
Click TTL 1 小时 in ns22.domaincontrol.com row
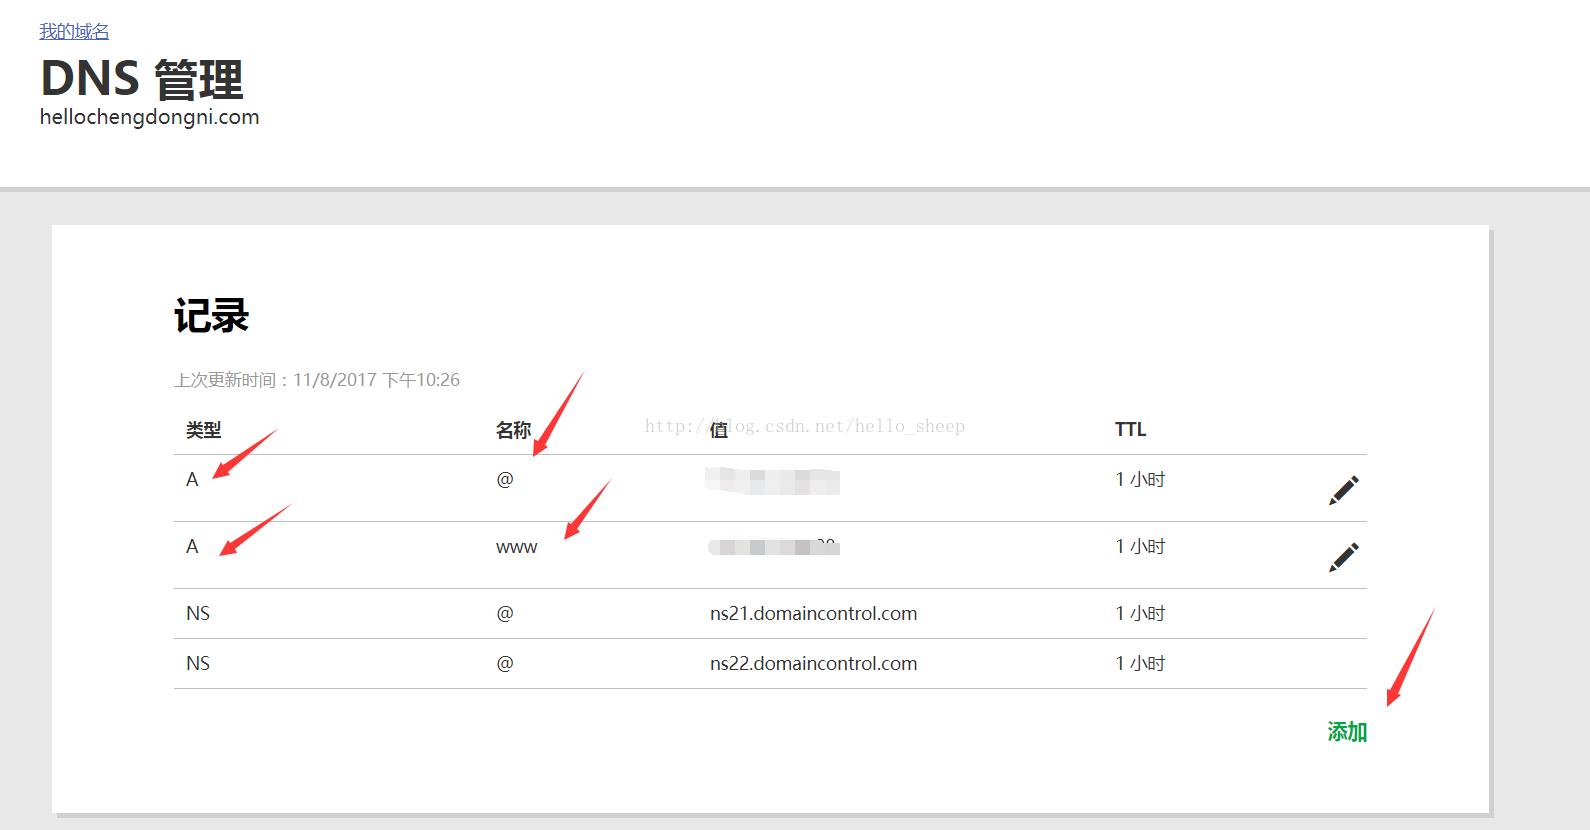click(1140, 663)
